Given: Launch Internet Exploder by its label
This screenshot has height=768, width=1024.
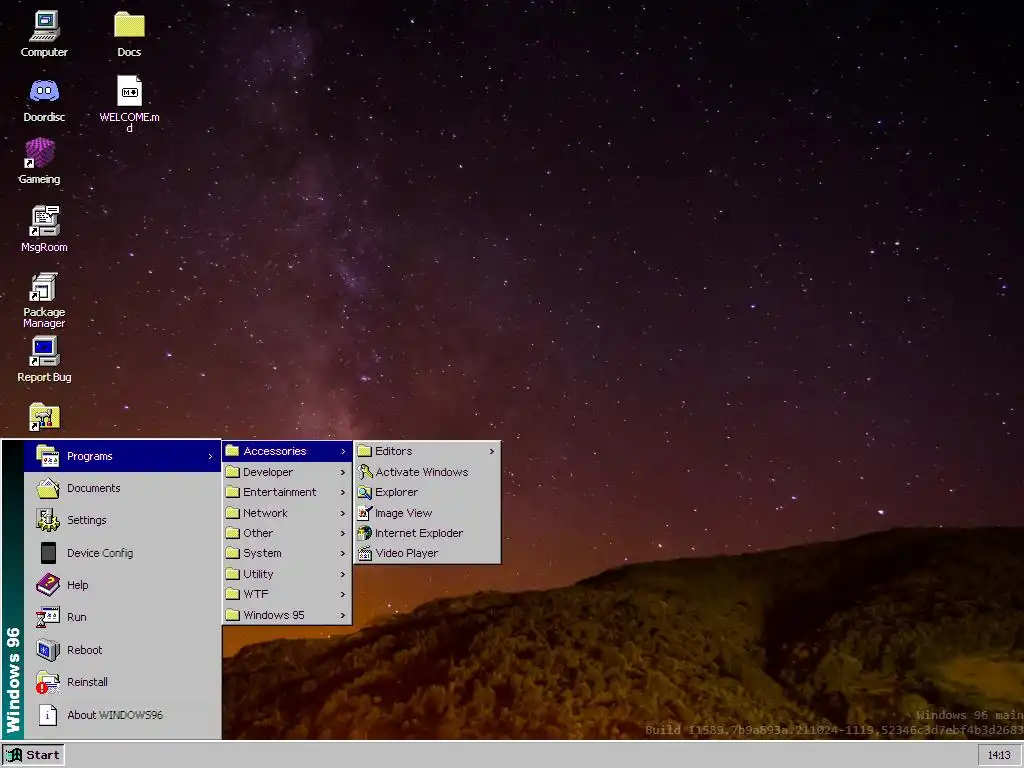Looking at the screenshot, I should point(419,533).
